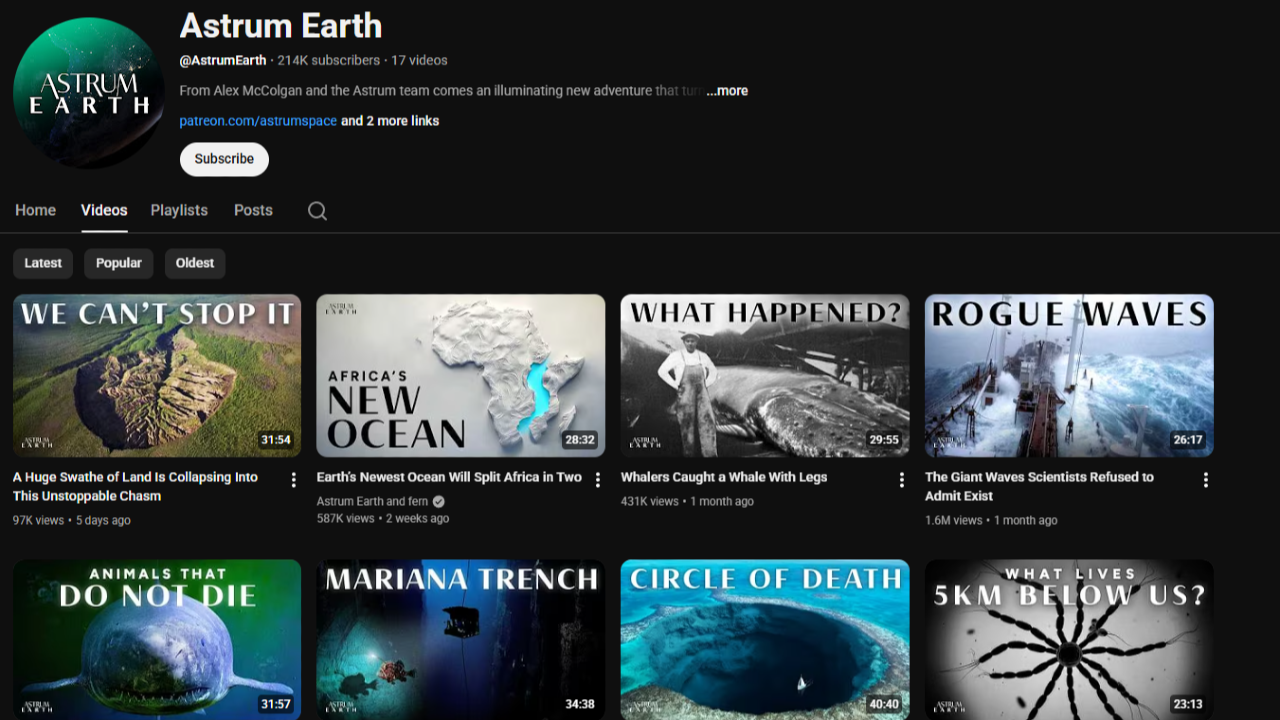Open the channel search icon
This screenshot has width=1280, height=720.
pos(317,210)
